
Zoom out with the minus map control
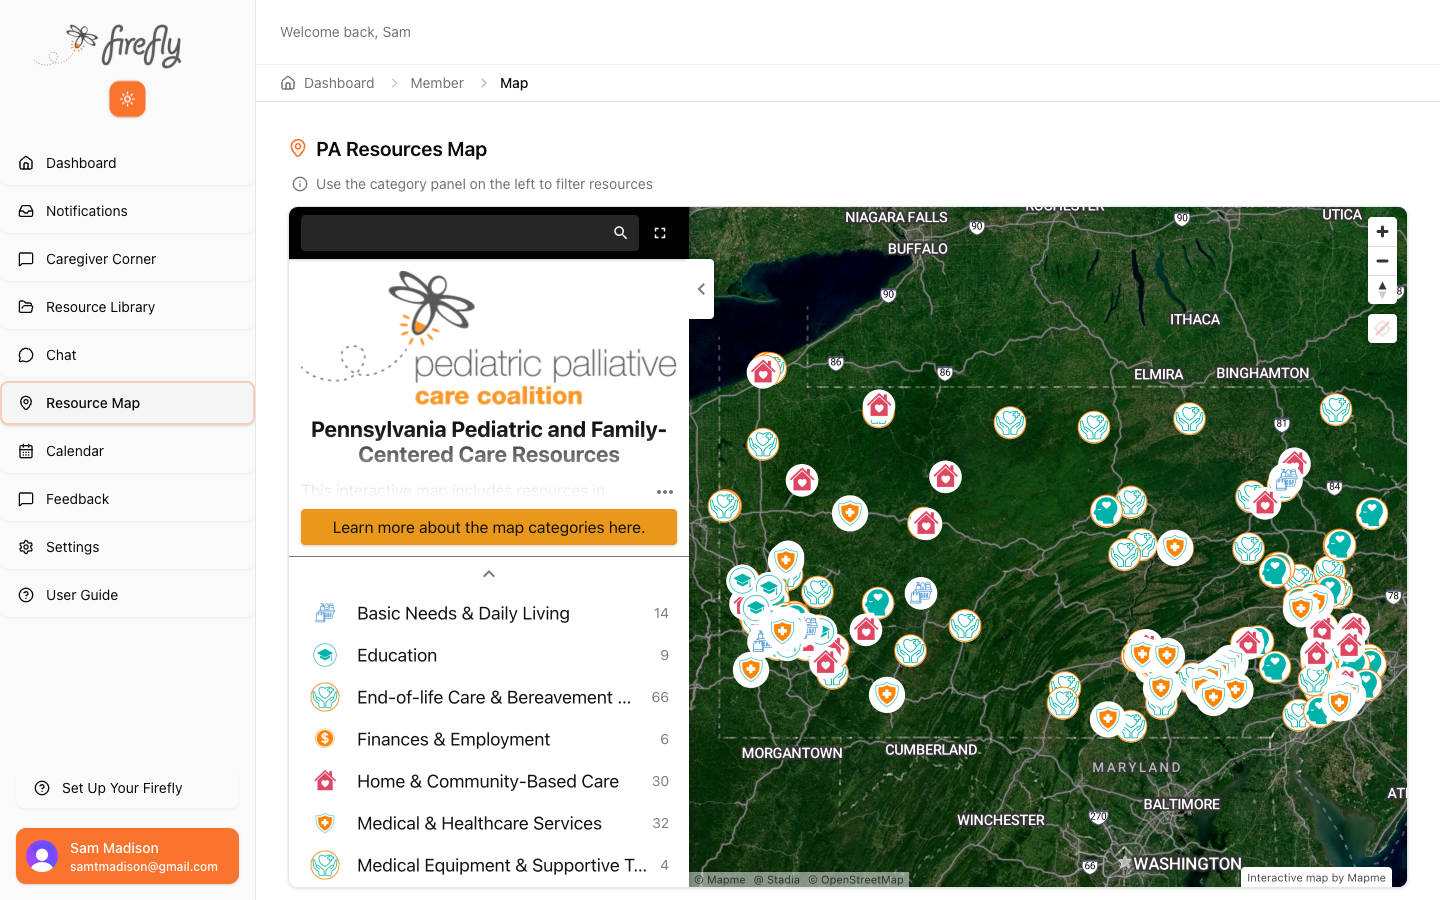pyautogui.click(x=1382, y=260)
